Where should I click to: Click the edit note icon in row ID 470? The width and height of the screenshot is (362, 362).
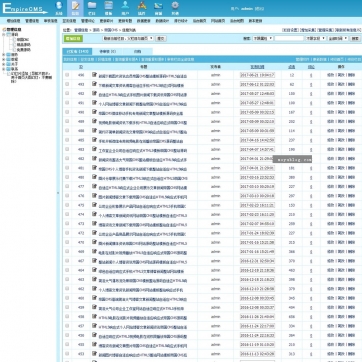pyautogui.click(x=95, y=242)
